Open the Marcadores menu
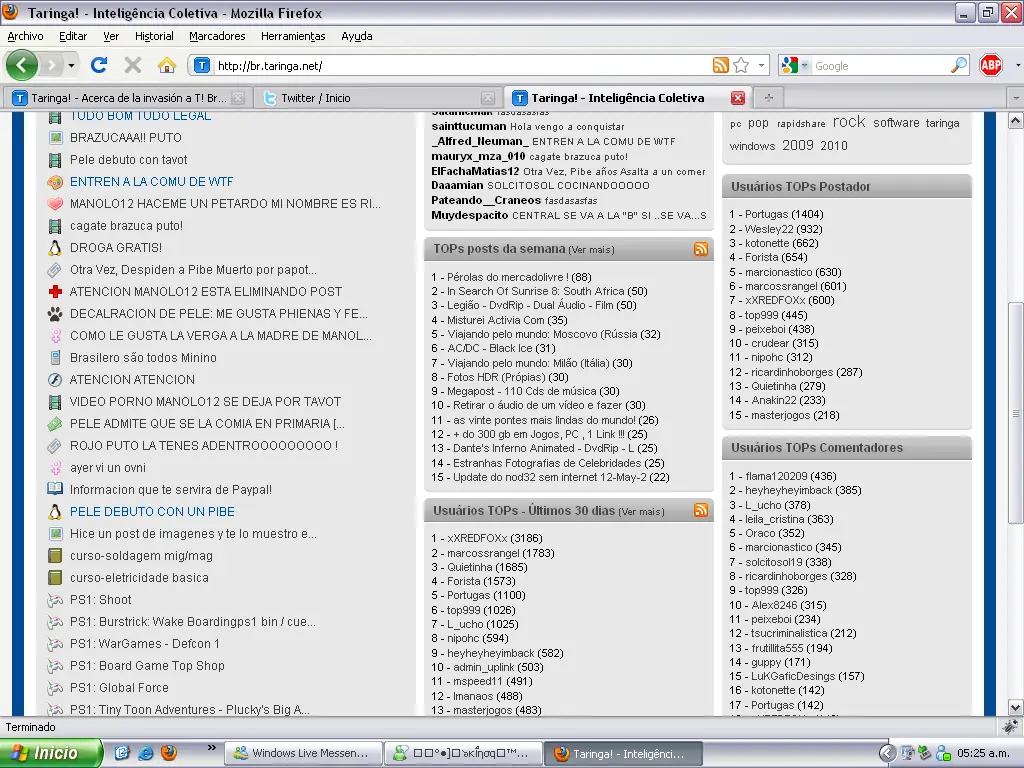The width and height of the screenshot is (1024, 768). click(x=217, y=37)
